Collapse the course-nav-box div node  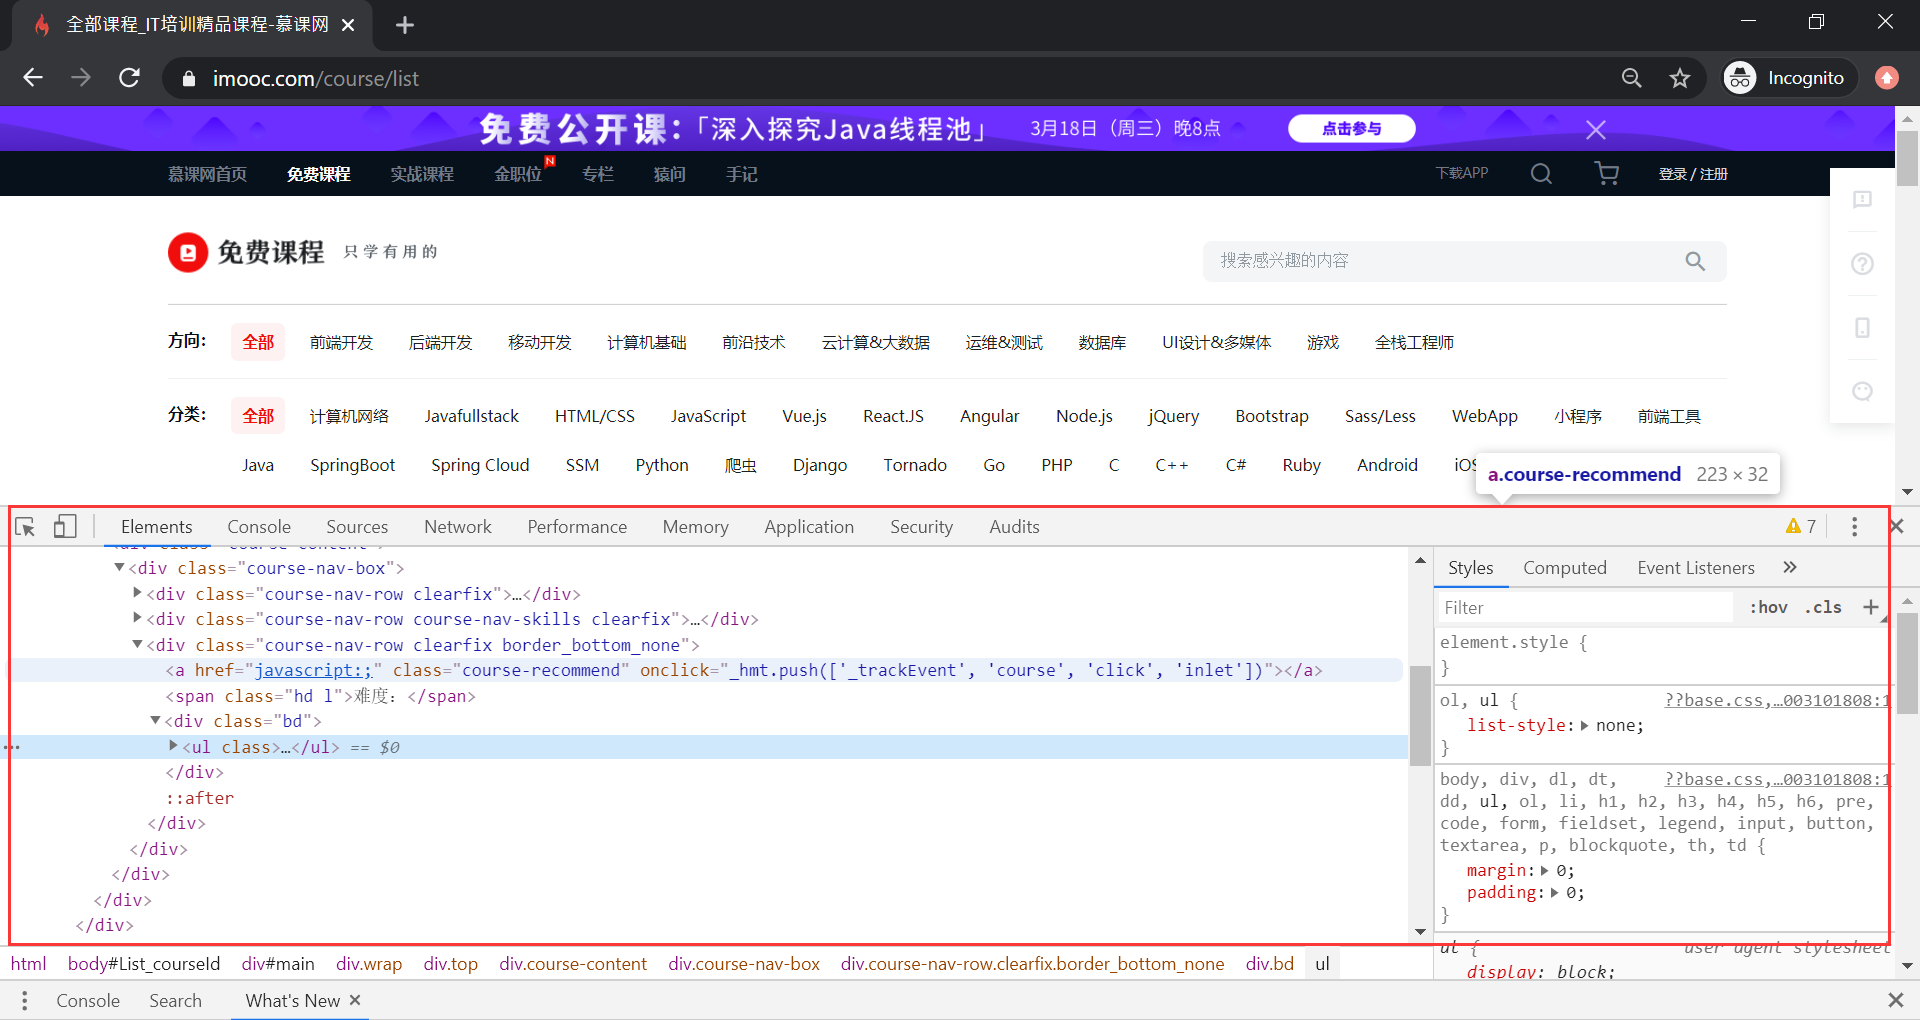tap(119, 567)
